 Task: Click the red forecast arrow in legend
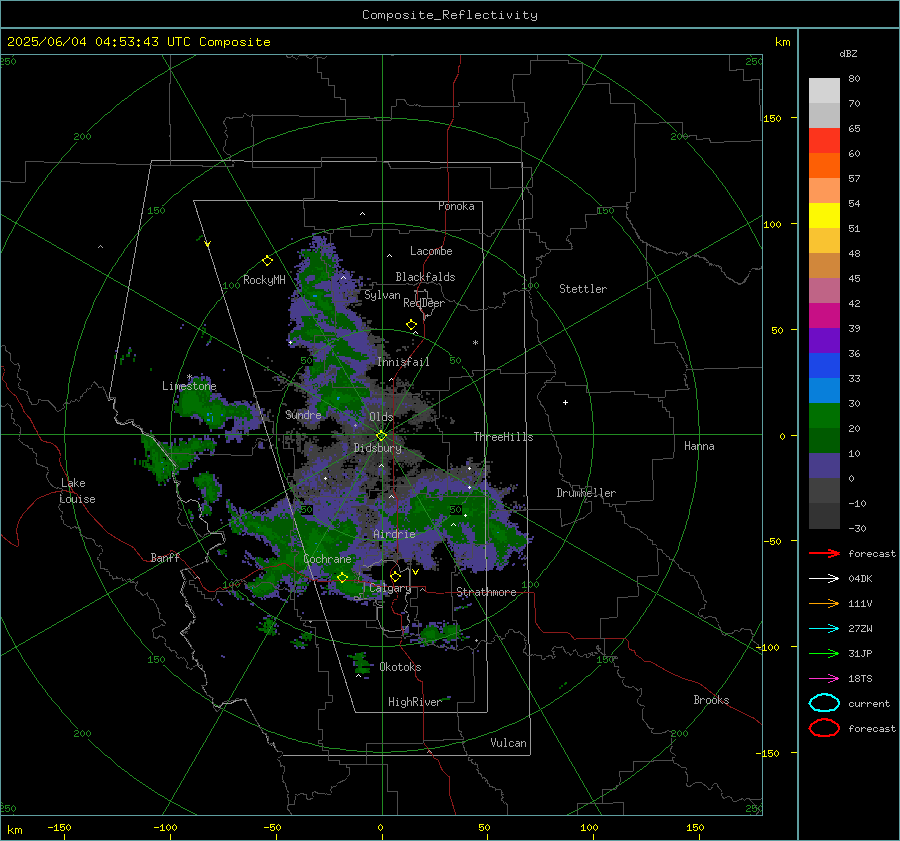(x=824, y=553)
